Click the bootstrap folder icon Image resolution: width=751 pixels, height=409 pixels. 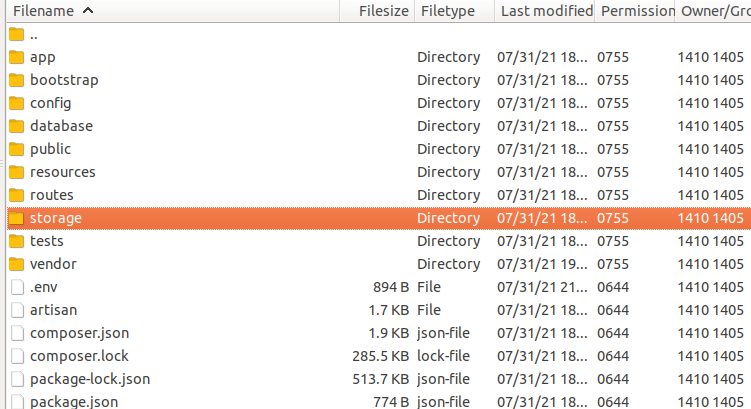(x=16, y=80)
